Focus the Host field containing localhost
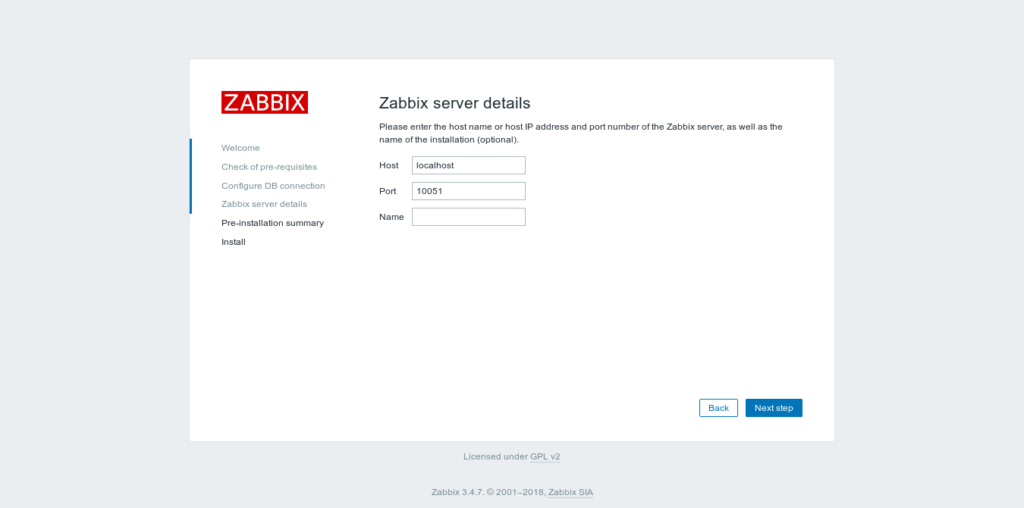The height and width of the screenshot is (508, 1024). [468, 165]
